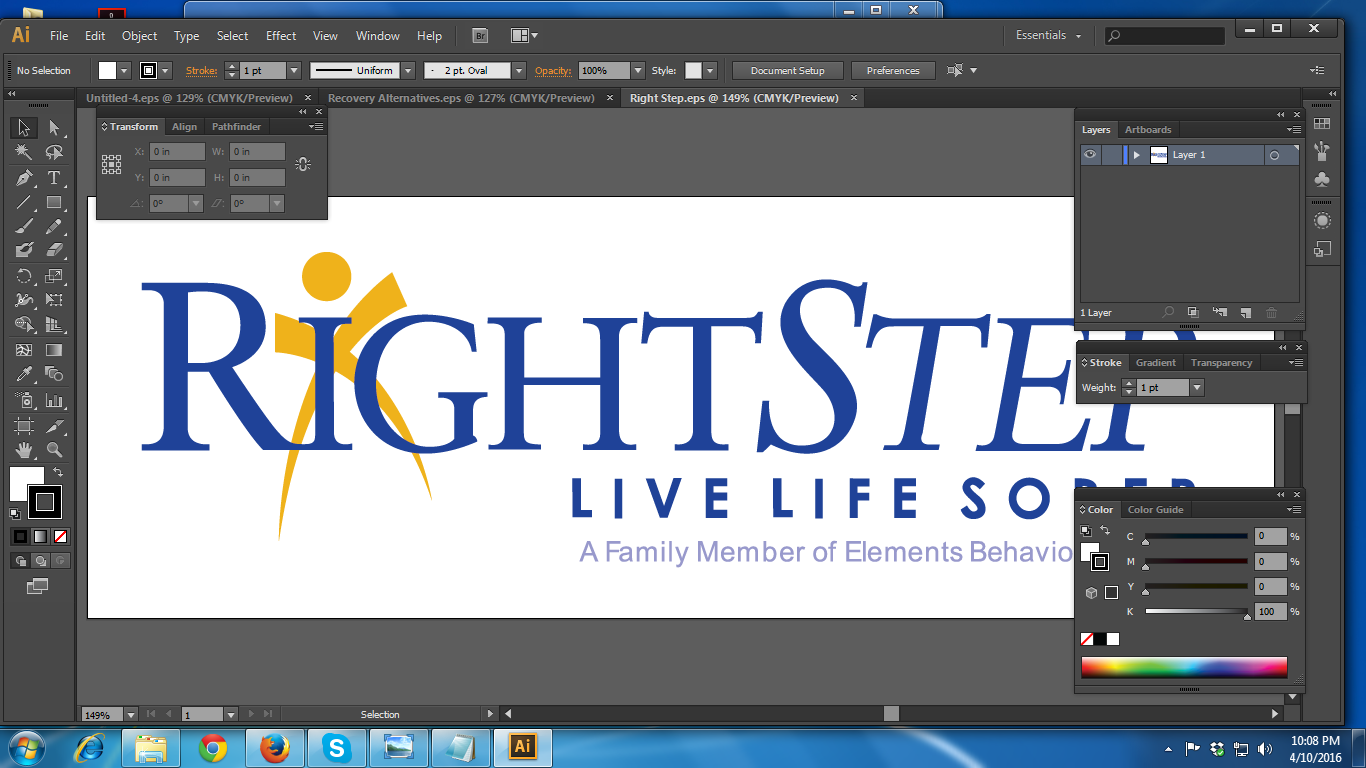Select the Symbol Sprayer tool
This screenshot has height=768, width=1366.
pyautogui.click(x=24, y=400)
